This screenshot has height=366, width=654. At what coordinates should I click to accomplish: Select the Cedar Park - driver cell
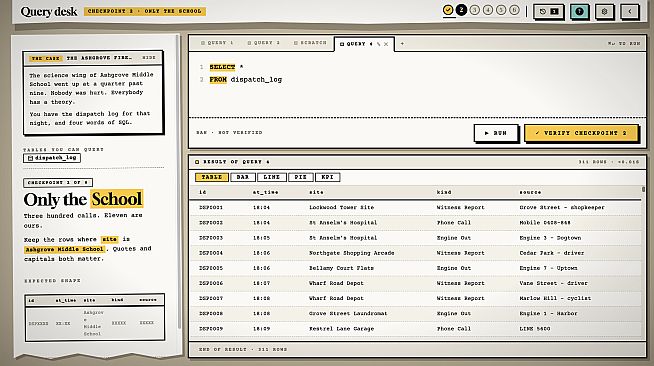(552, 253)
